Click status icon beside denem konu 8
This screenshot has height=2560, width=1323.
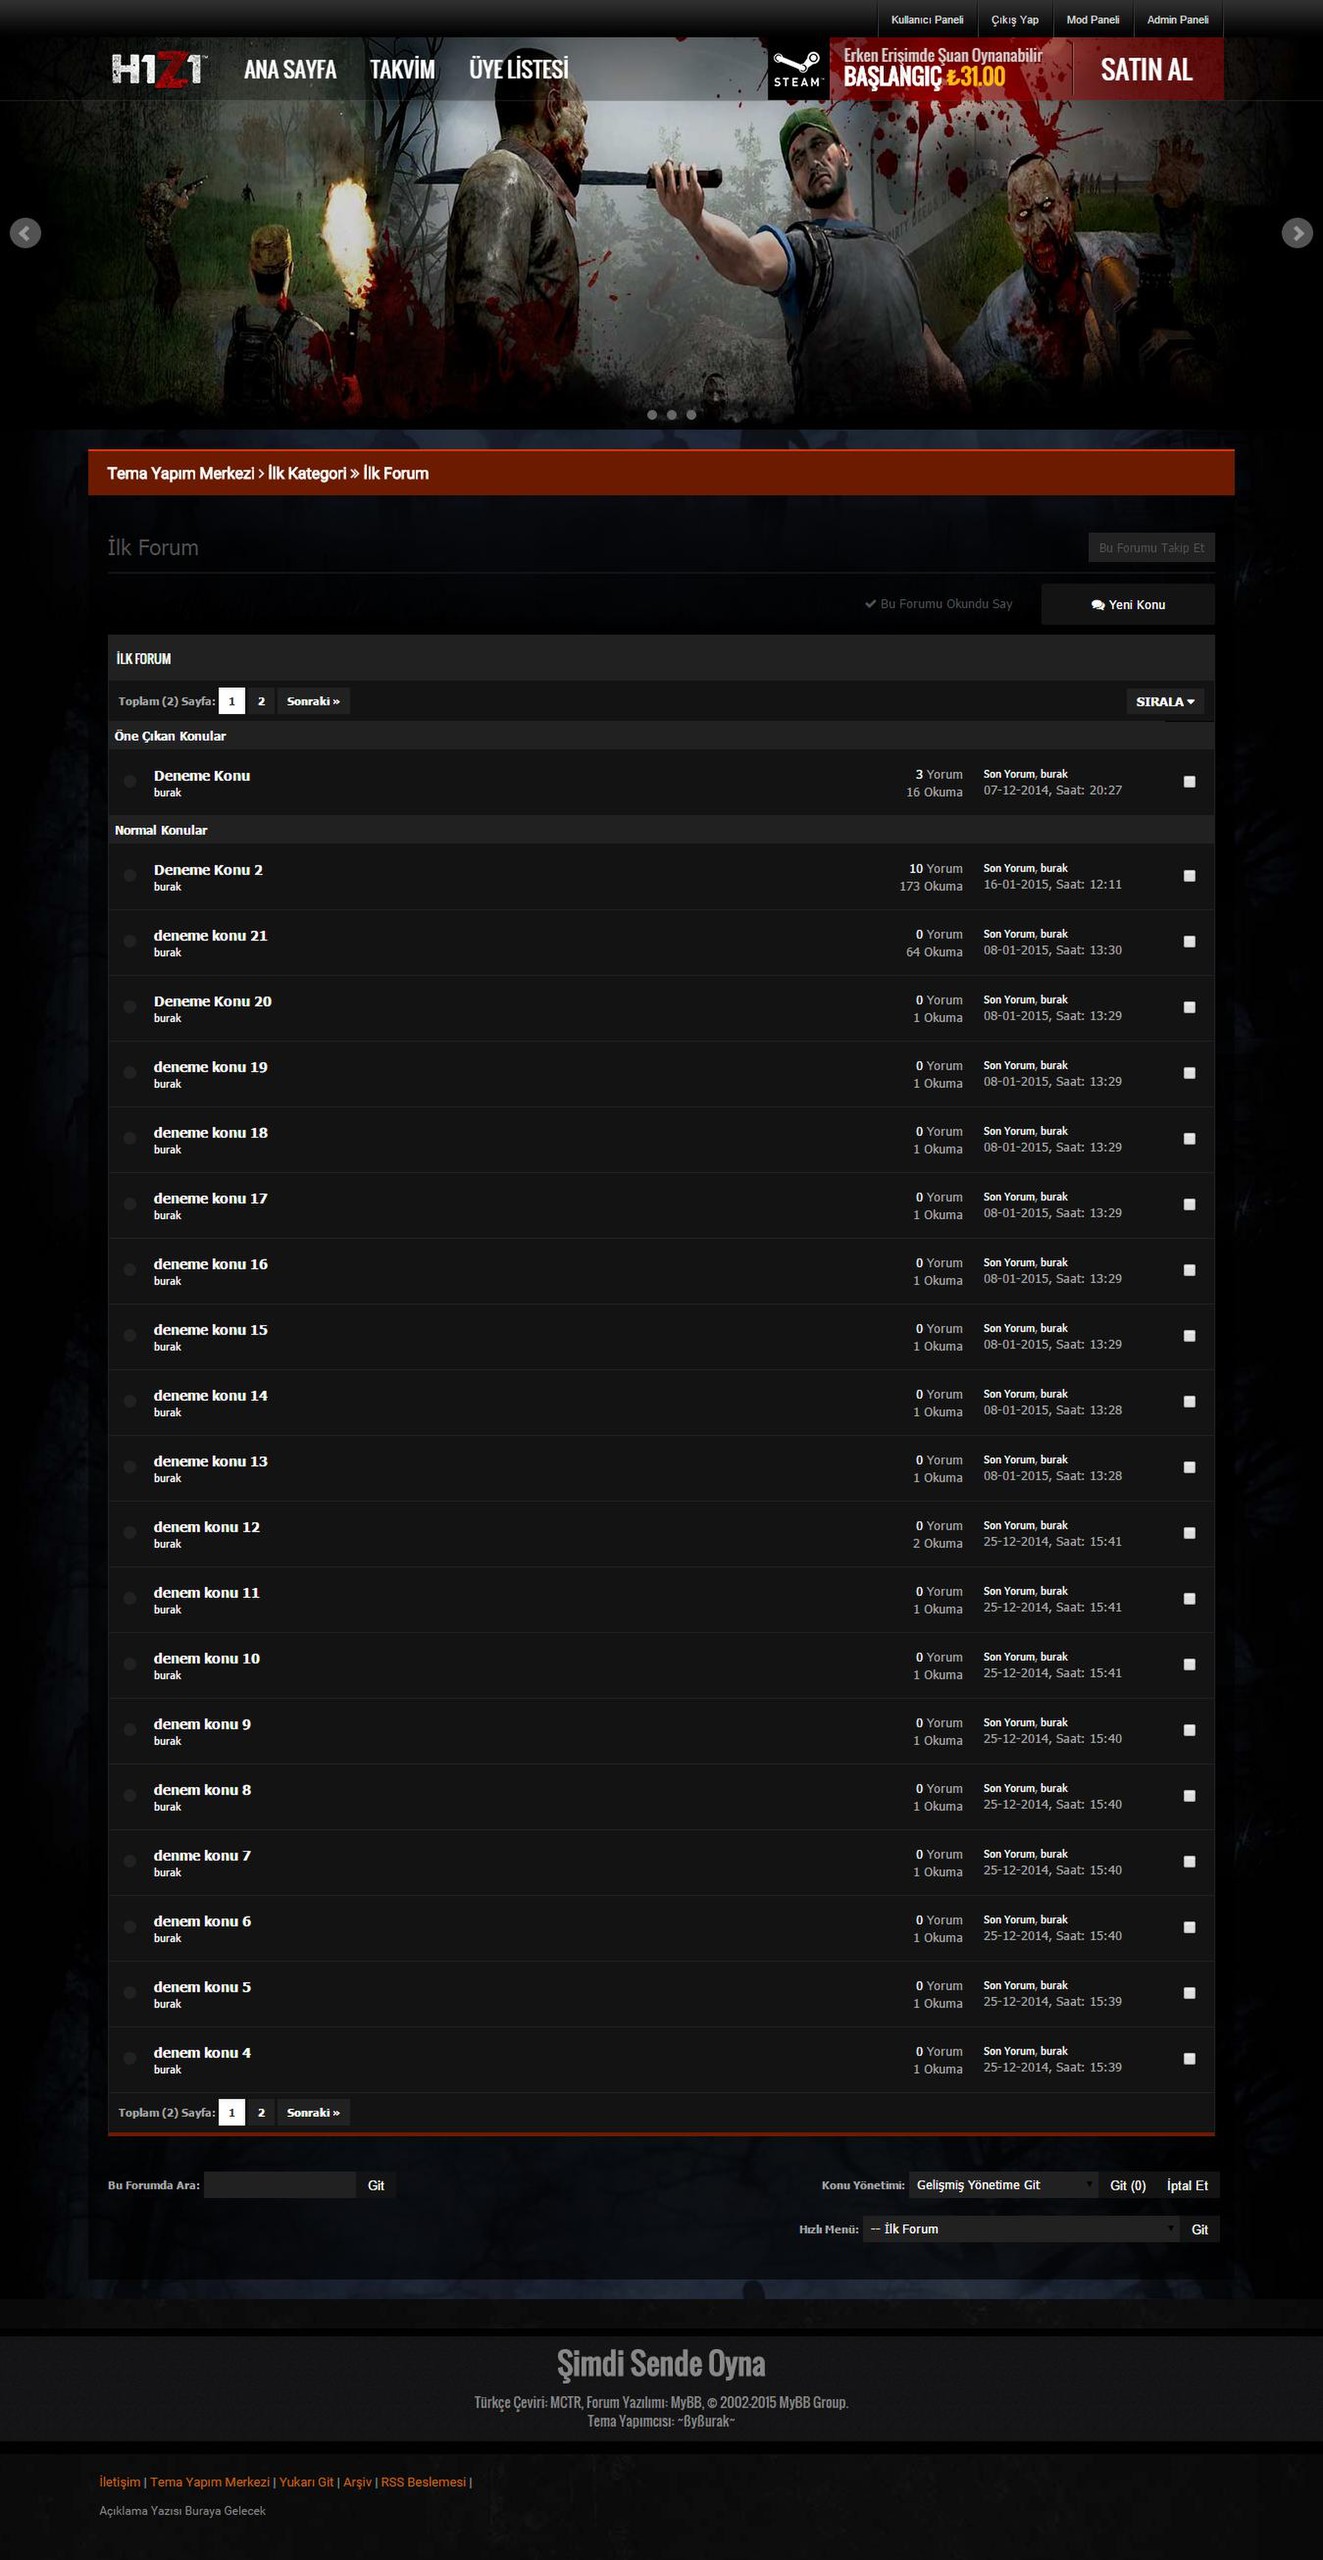click(130, 1796)
